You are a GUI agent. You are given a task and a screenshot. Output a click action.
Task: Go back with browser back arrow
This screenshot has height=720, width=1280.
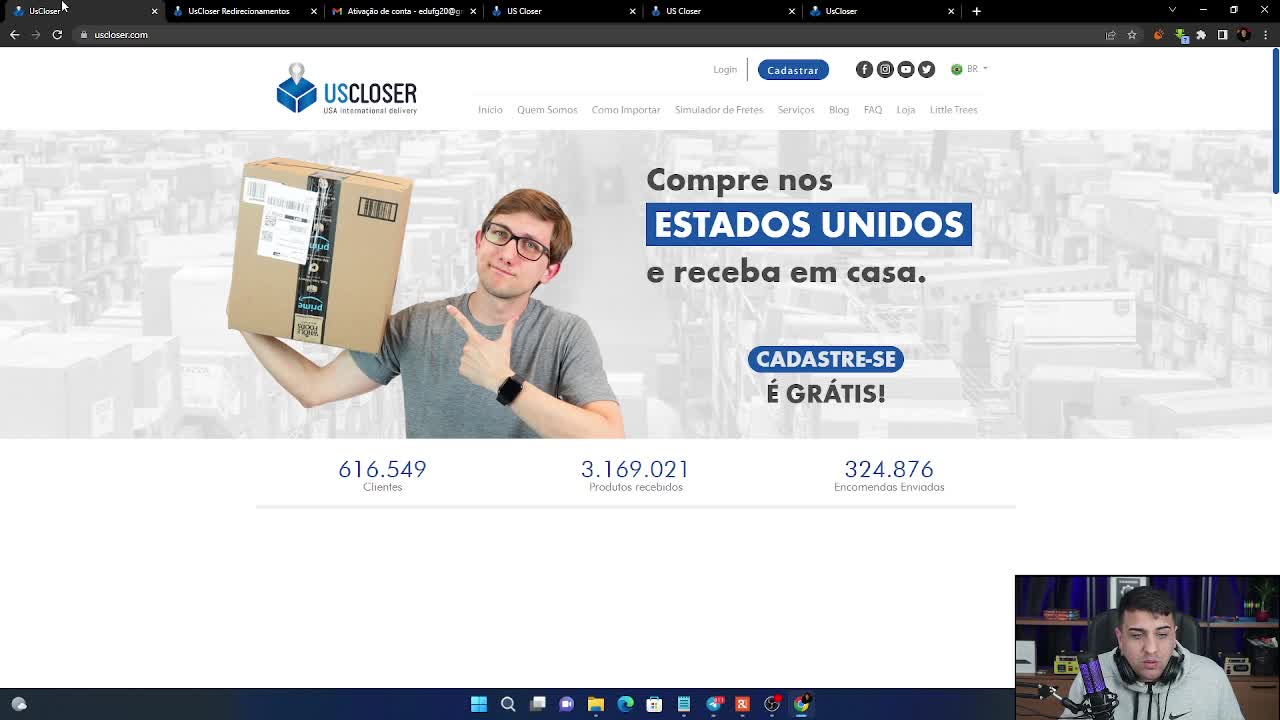[x=14, y=35]
